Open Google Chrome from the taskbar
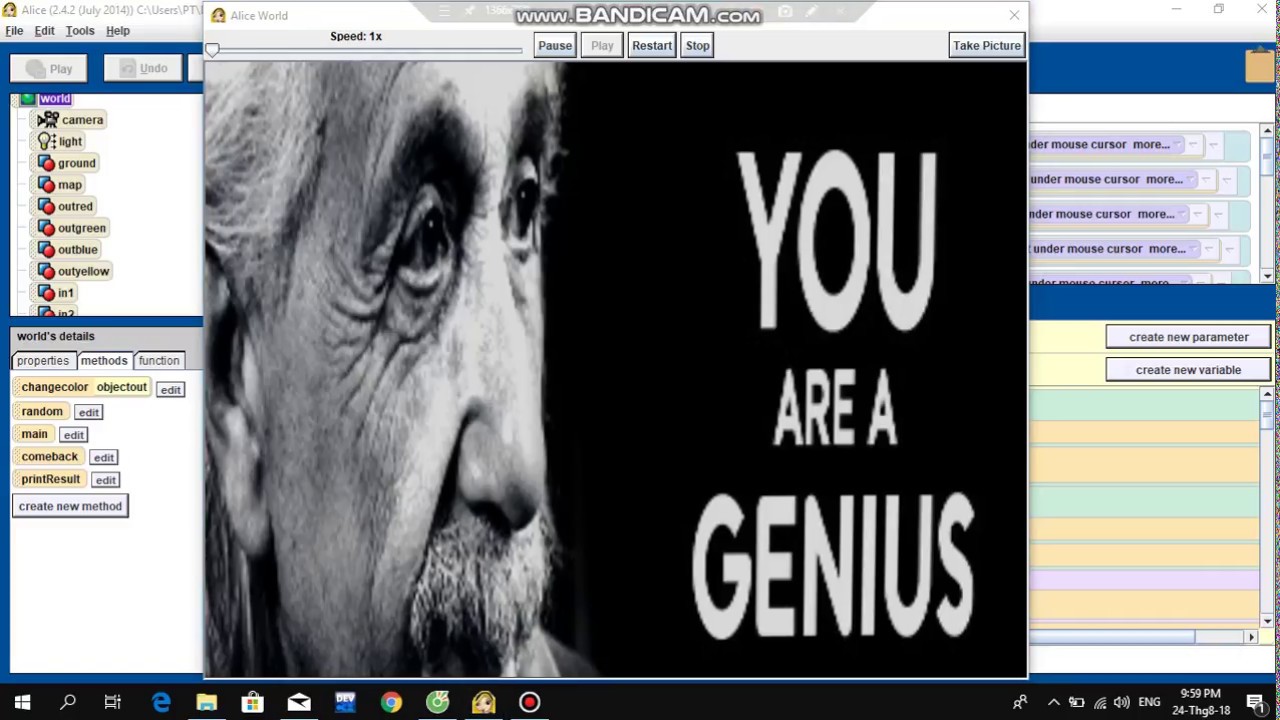 [x=391, y=703]
